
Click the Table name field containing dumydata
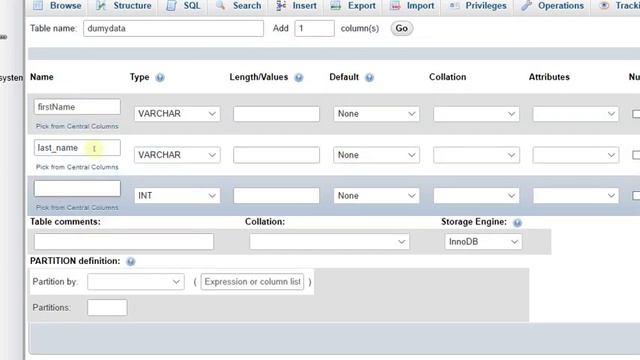[x=173, y=29]
